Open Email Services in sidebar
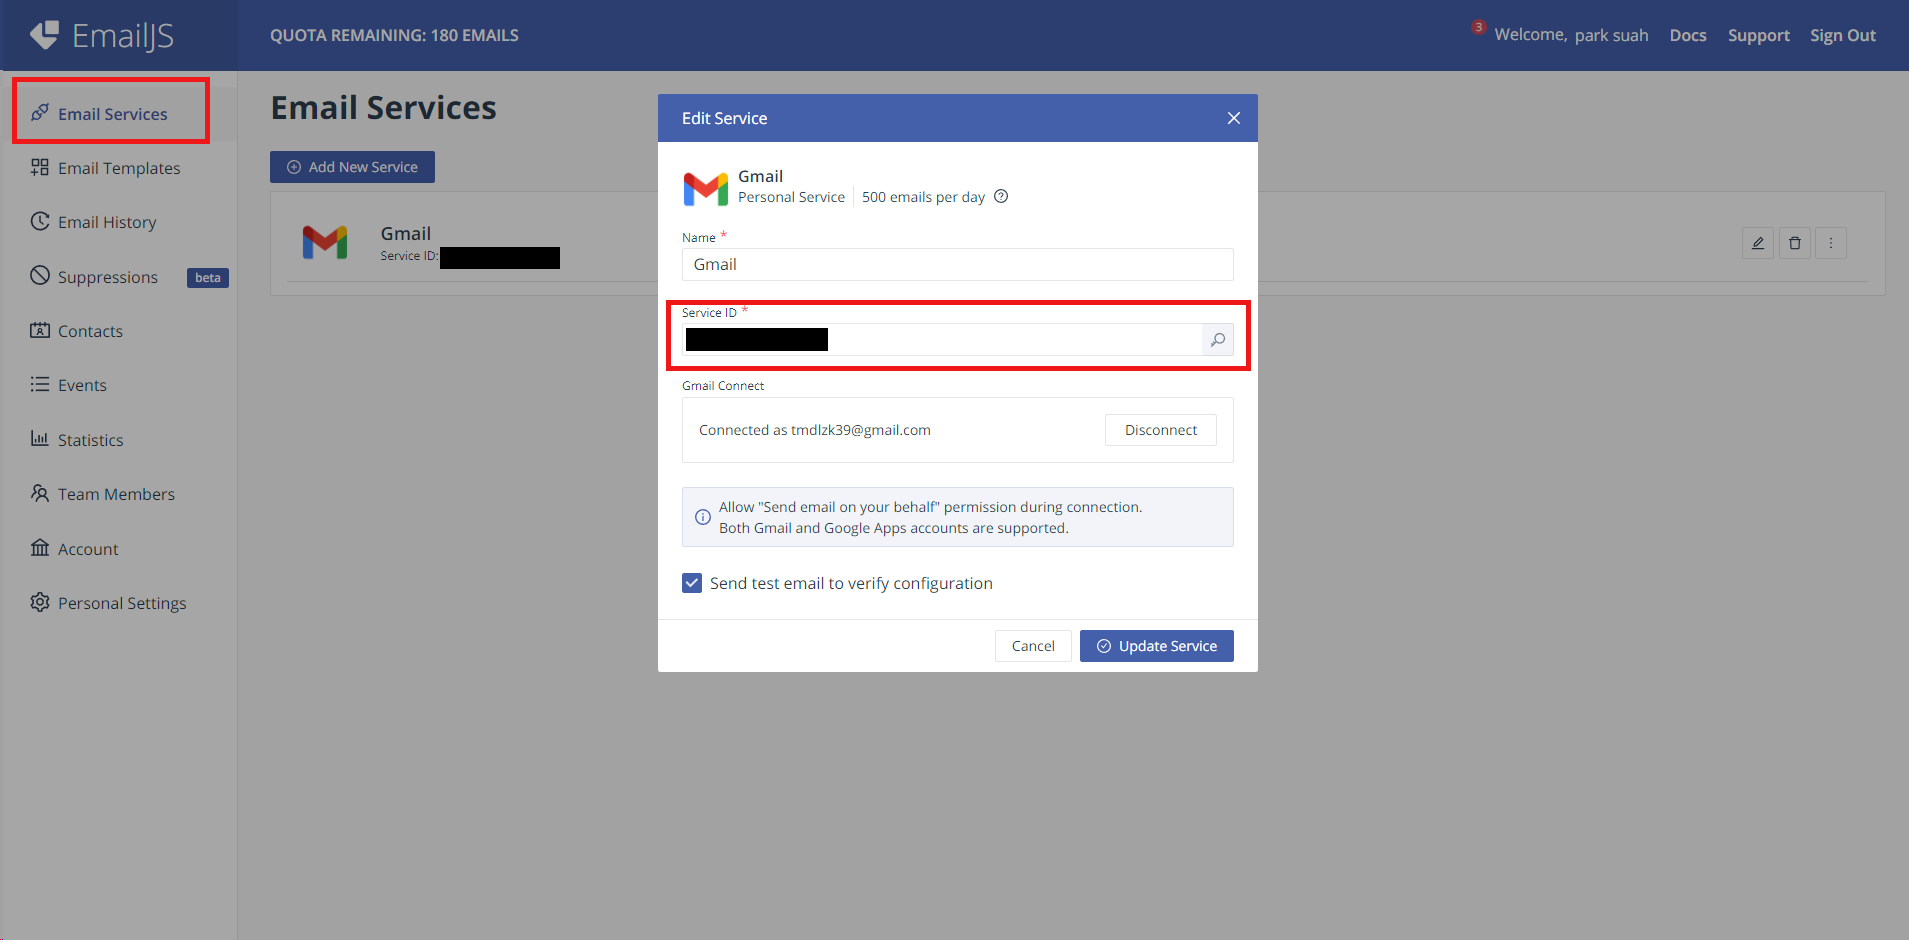Viewport: 1909px width, 940px height. point(112,114)
